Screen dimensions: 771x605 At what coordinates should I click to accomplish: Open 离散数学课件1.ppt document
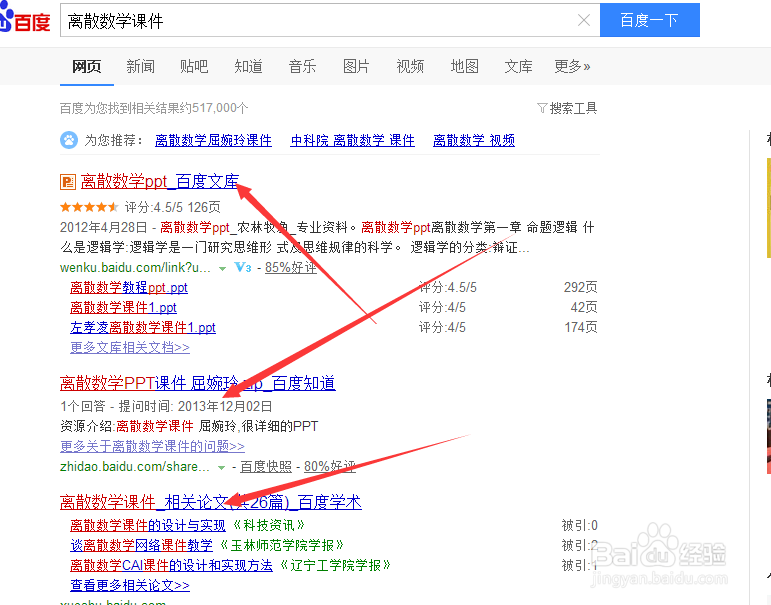[x=123, y=307]
